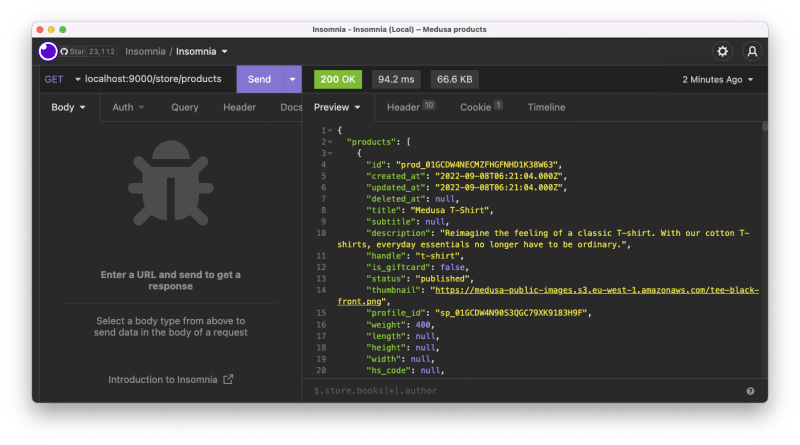Click the Insomnia breadcrumb link
800x445 pixels.
click(145, 52)
